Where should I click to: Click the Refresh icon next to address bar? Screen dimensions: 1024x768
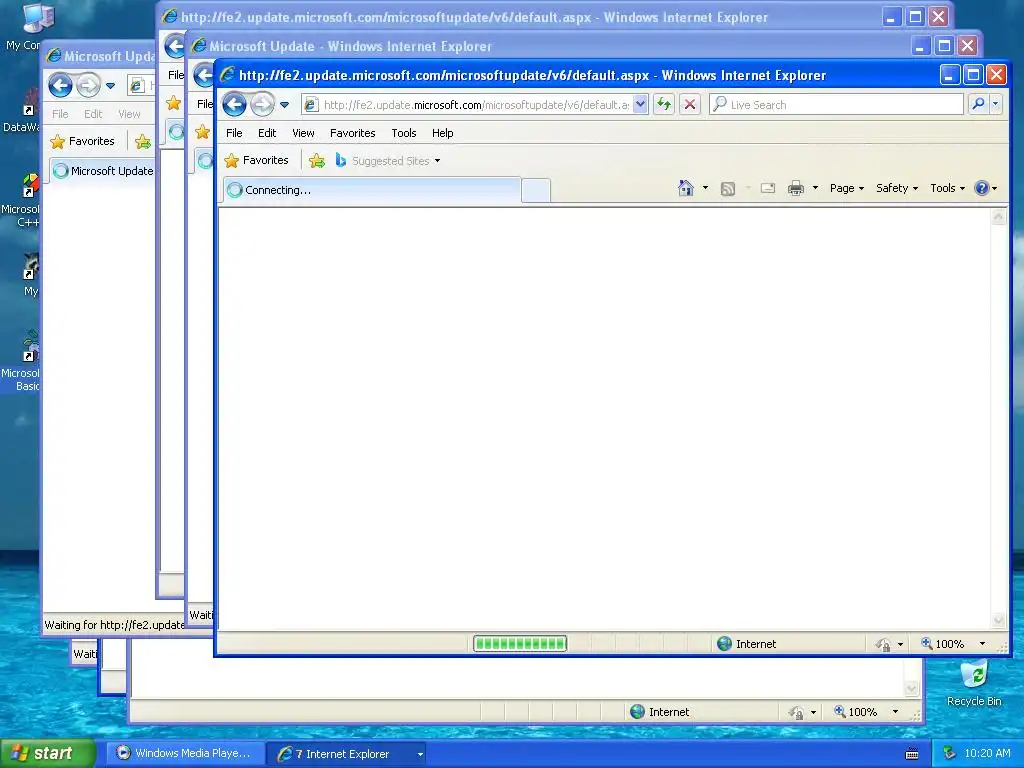(664, 104)
